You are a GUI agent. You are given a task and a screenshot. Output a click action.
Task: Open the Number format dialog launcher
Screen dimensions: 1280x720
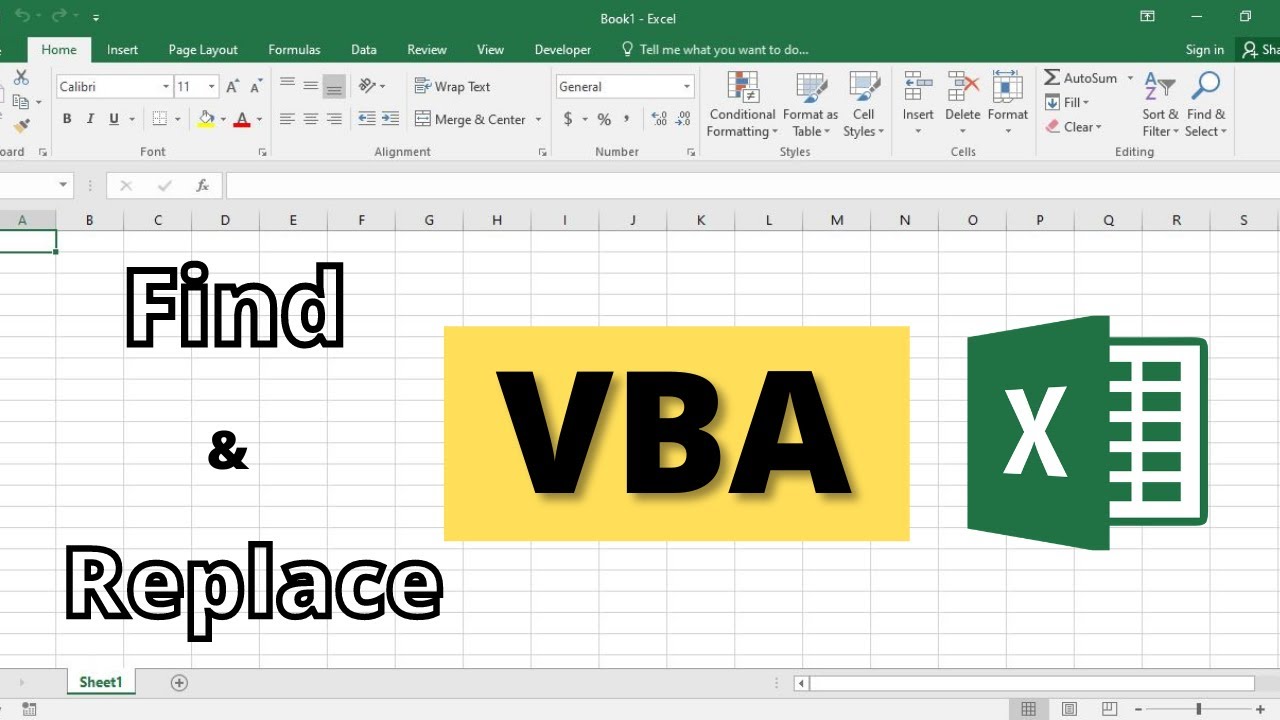691,152
